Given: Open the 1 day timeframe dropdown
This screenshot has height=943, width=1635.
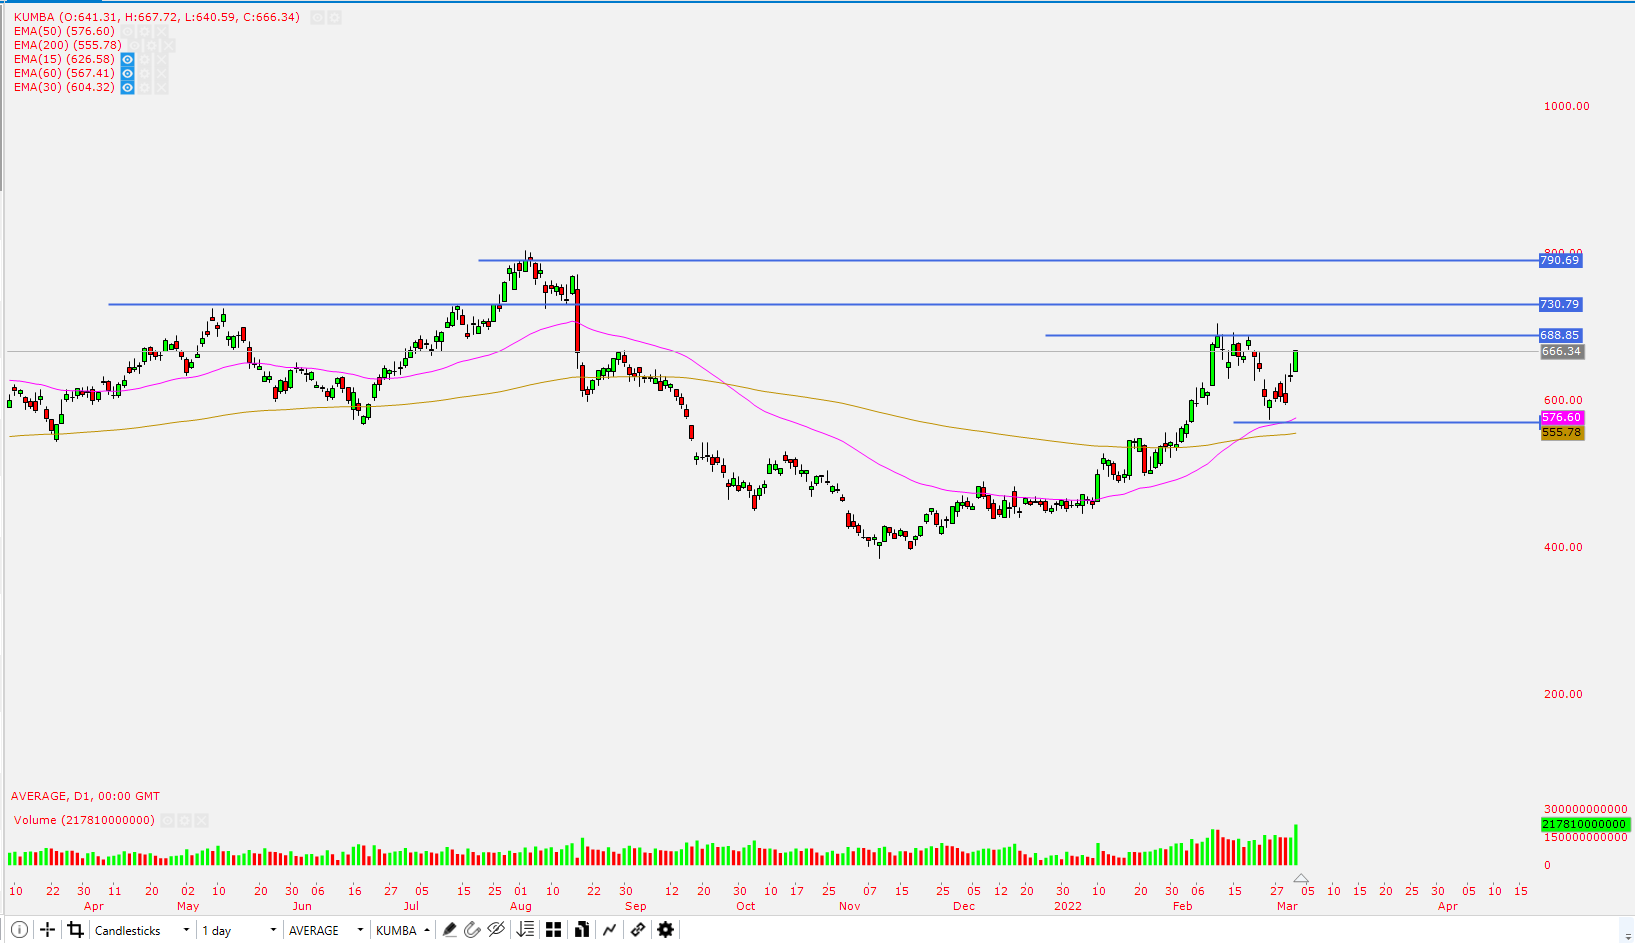Looking at the screenshot, I should coord(237,930).
